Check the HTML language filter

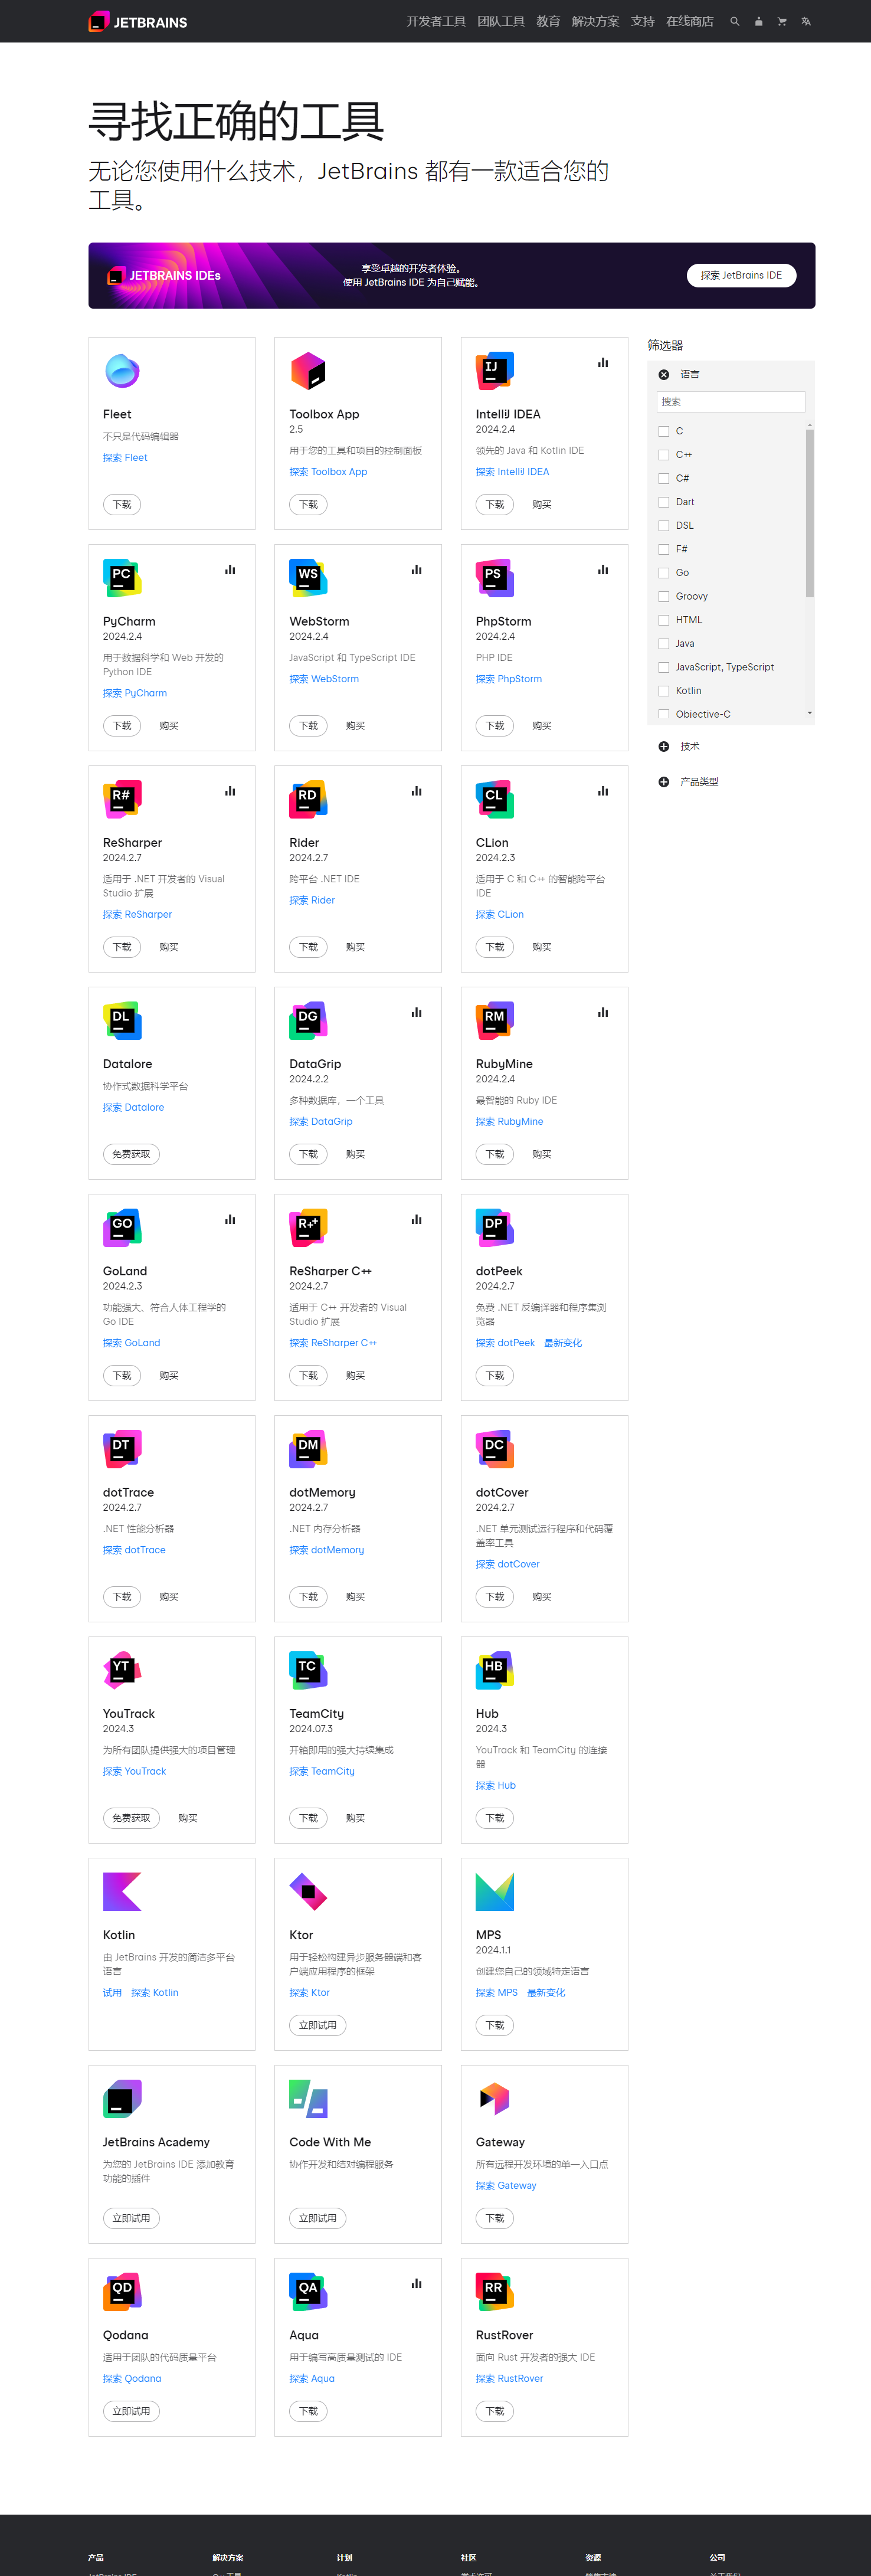(x=664, y=620)
